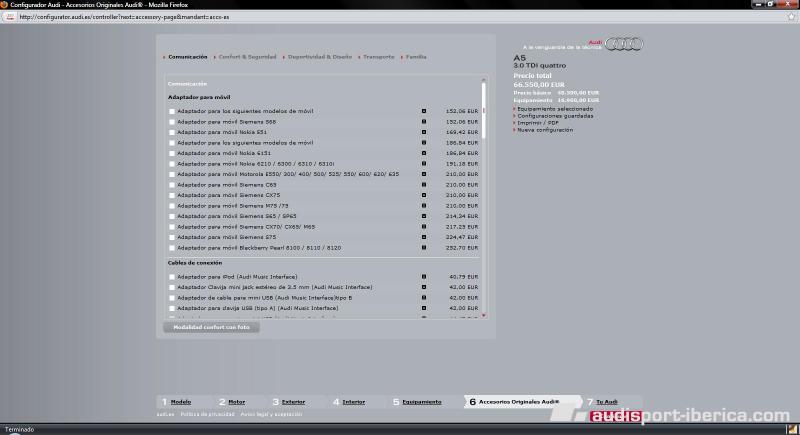Click the site icon in address bar
Screen dimensions: 800x435
(10, 17)
